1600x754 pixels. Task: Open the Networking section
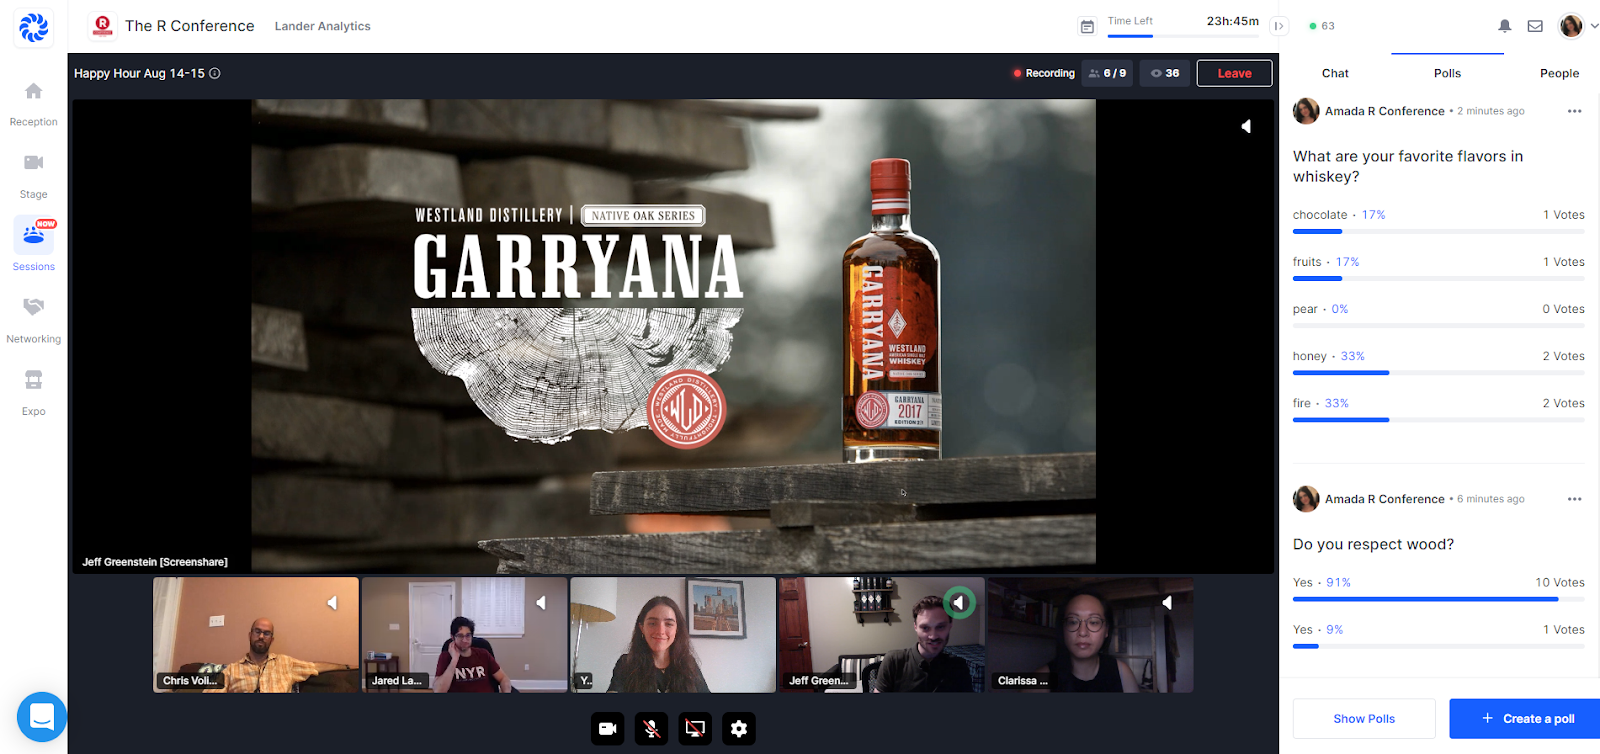coord(34,321)
